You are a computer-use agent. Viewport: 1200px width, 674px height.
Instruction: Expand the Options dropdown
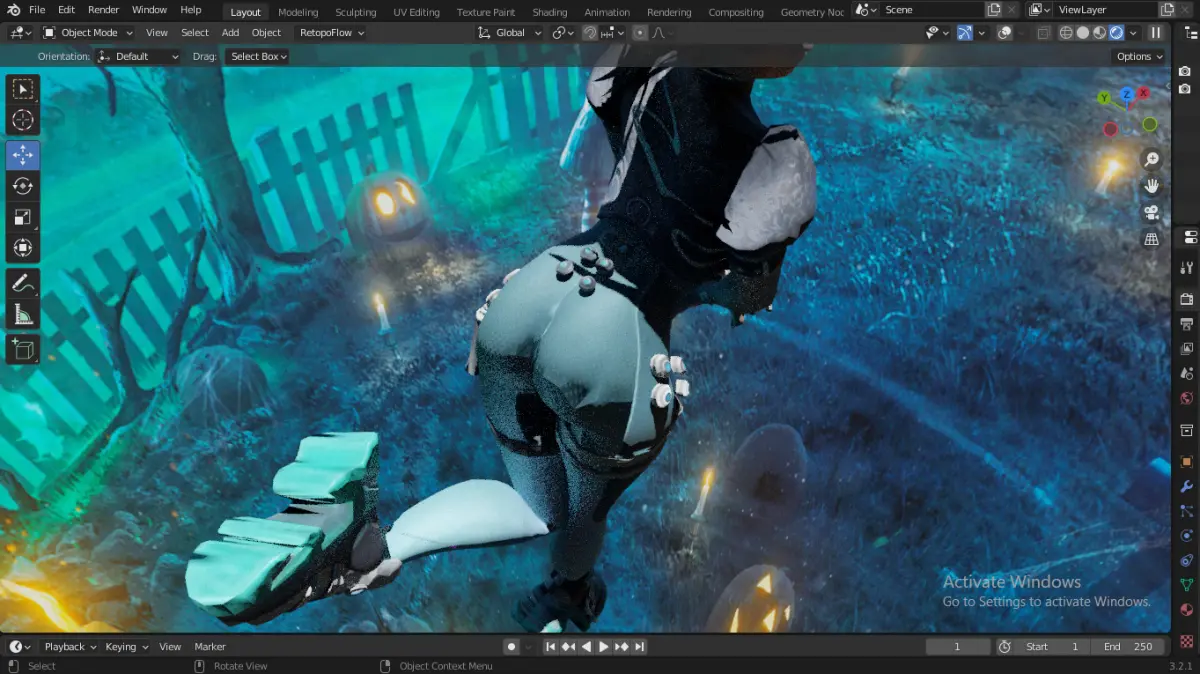(1140, 56)
